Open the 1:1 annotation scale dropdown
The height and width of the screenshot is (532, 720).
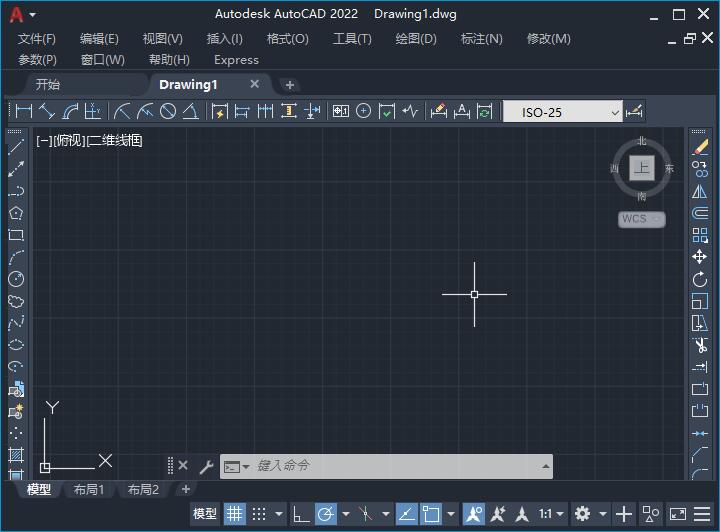pos(551,514)
